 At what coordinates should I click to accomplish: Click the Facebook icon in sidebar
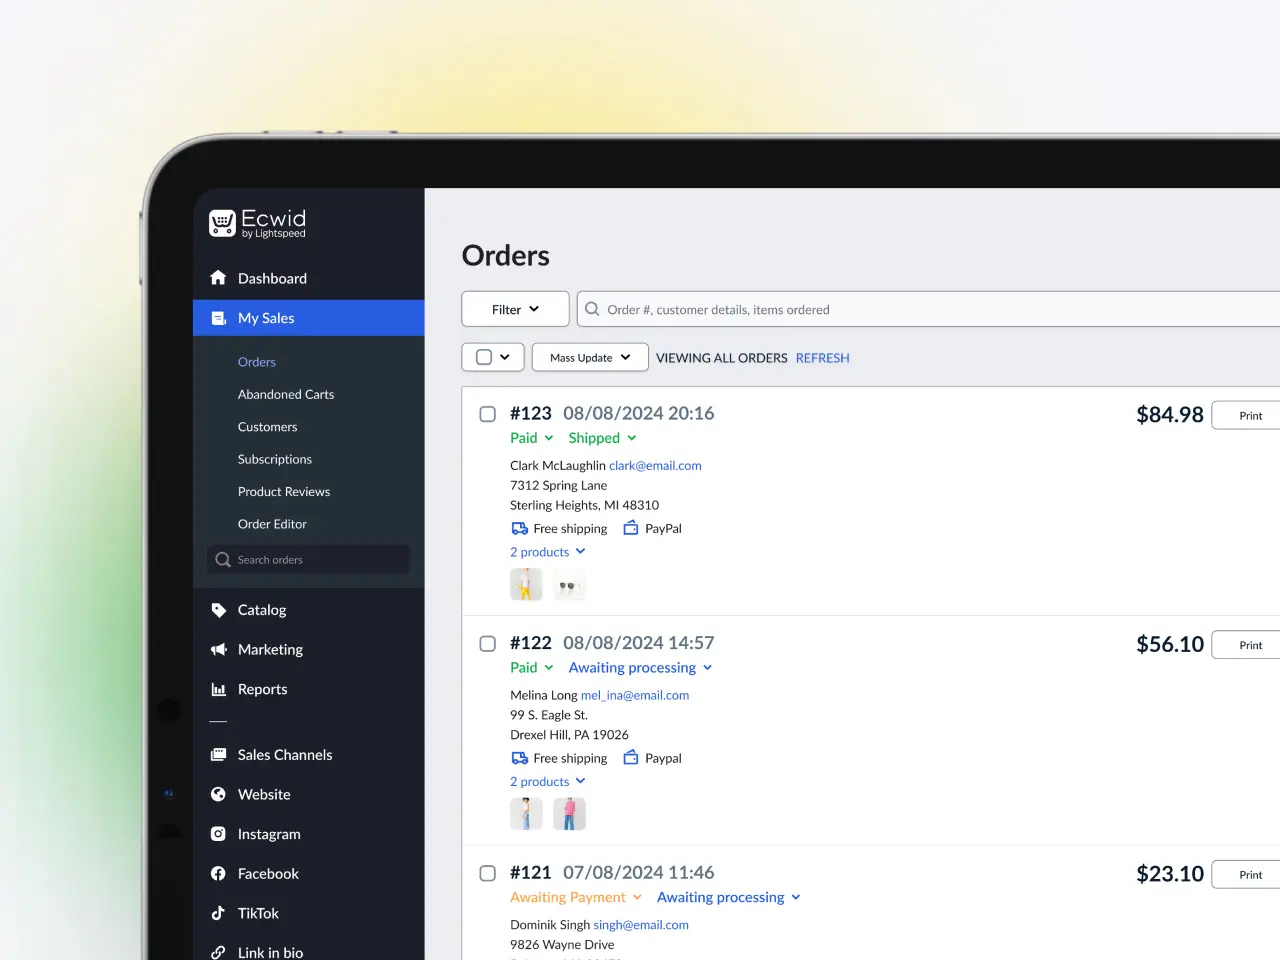(x=218, y=874)
